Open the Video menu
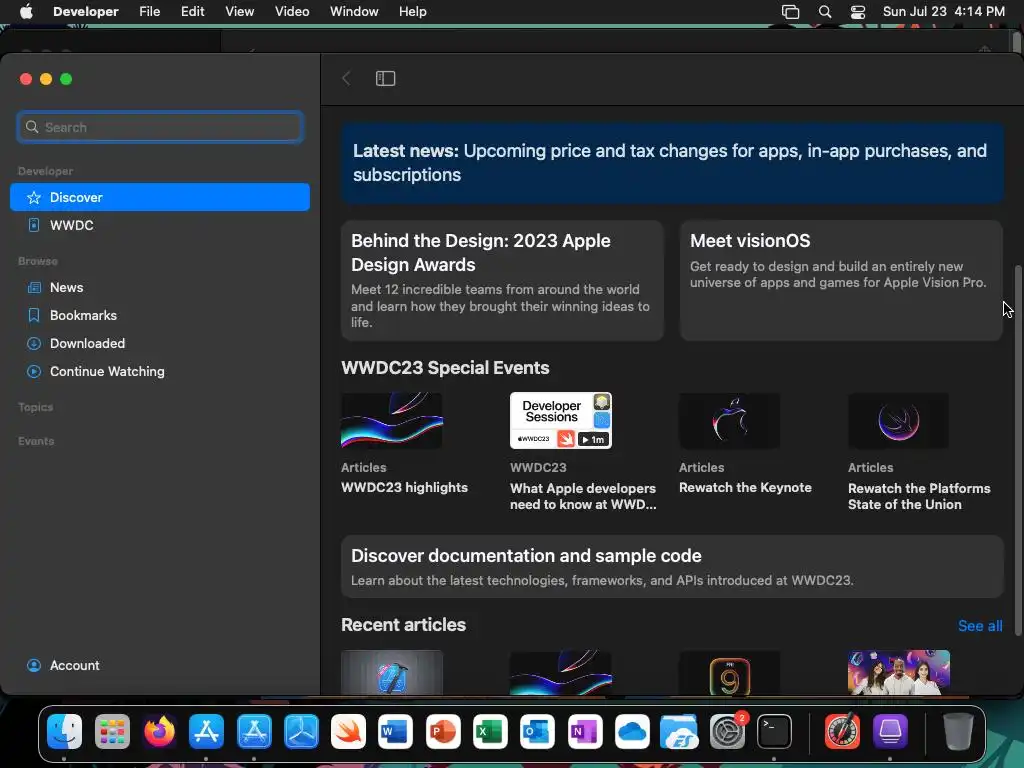This screenshot has height=768, width=1024. (292, 12)
